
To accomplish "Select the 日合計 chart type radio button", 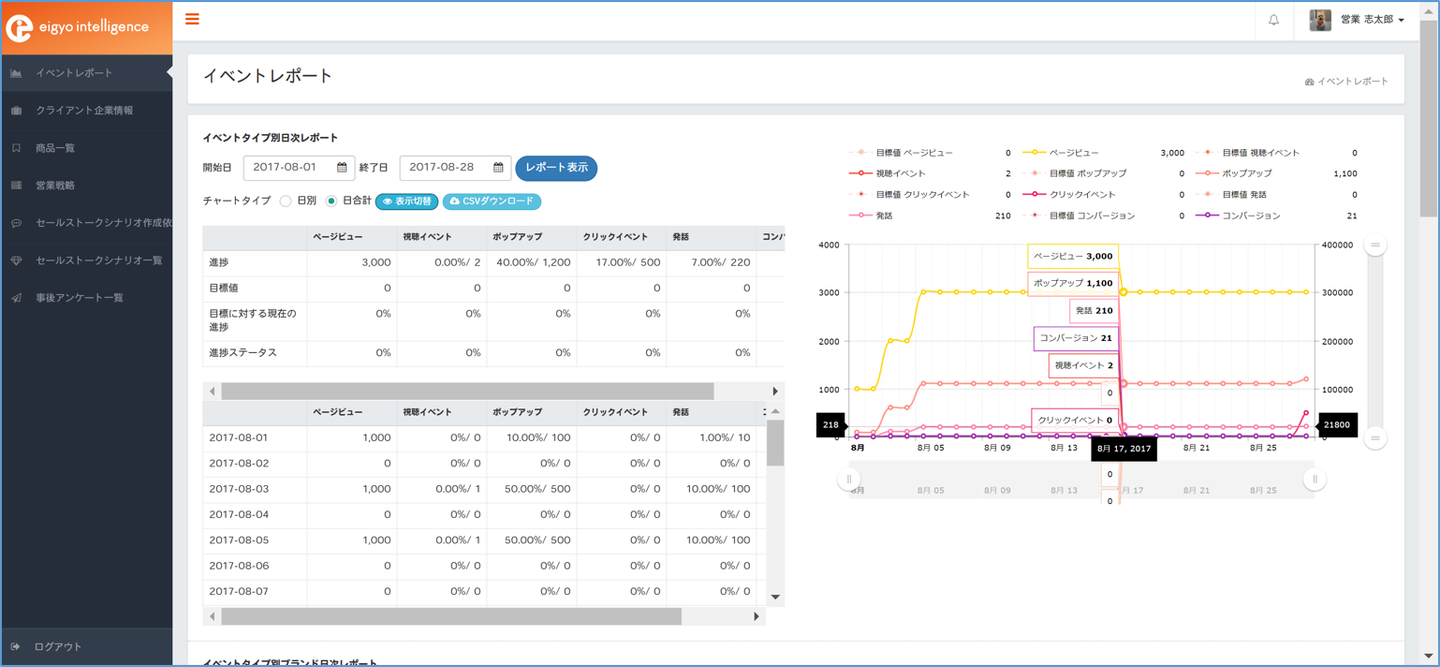I will point(332,201).
